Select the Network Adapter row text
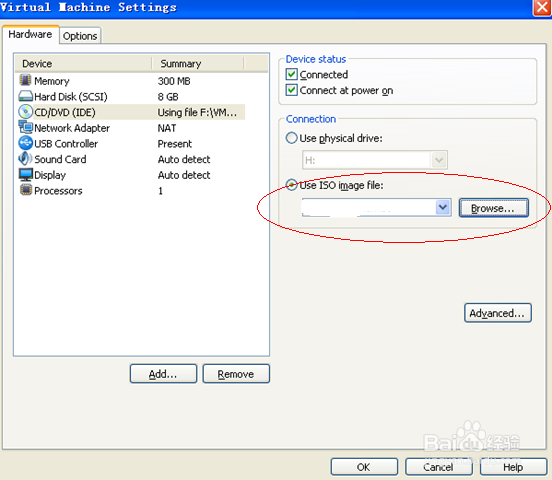The width and height of the screenshot is (552, 480). click(x=72, y=128)
